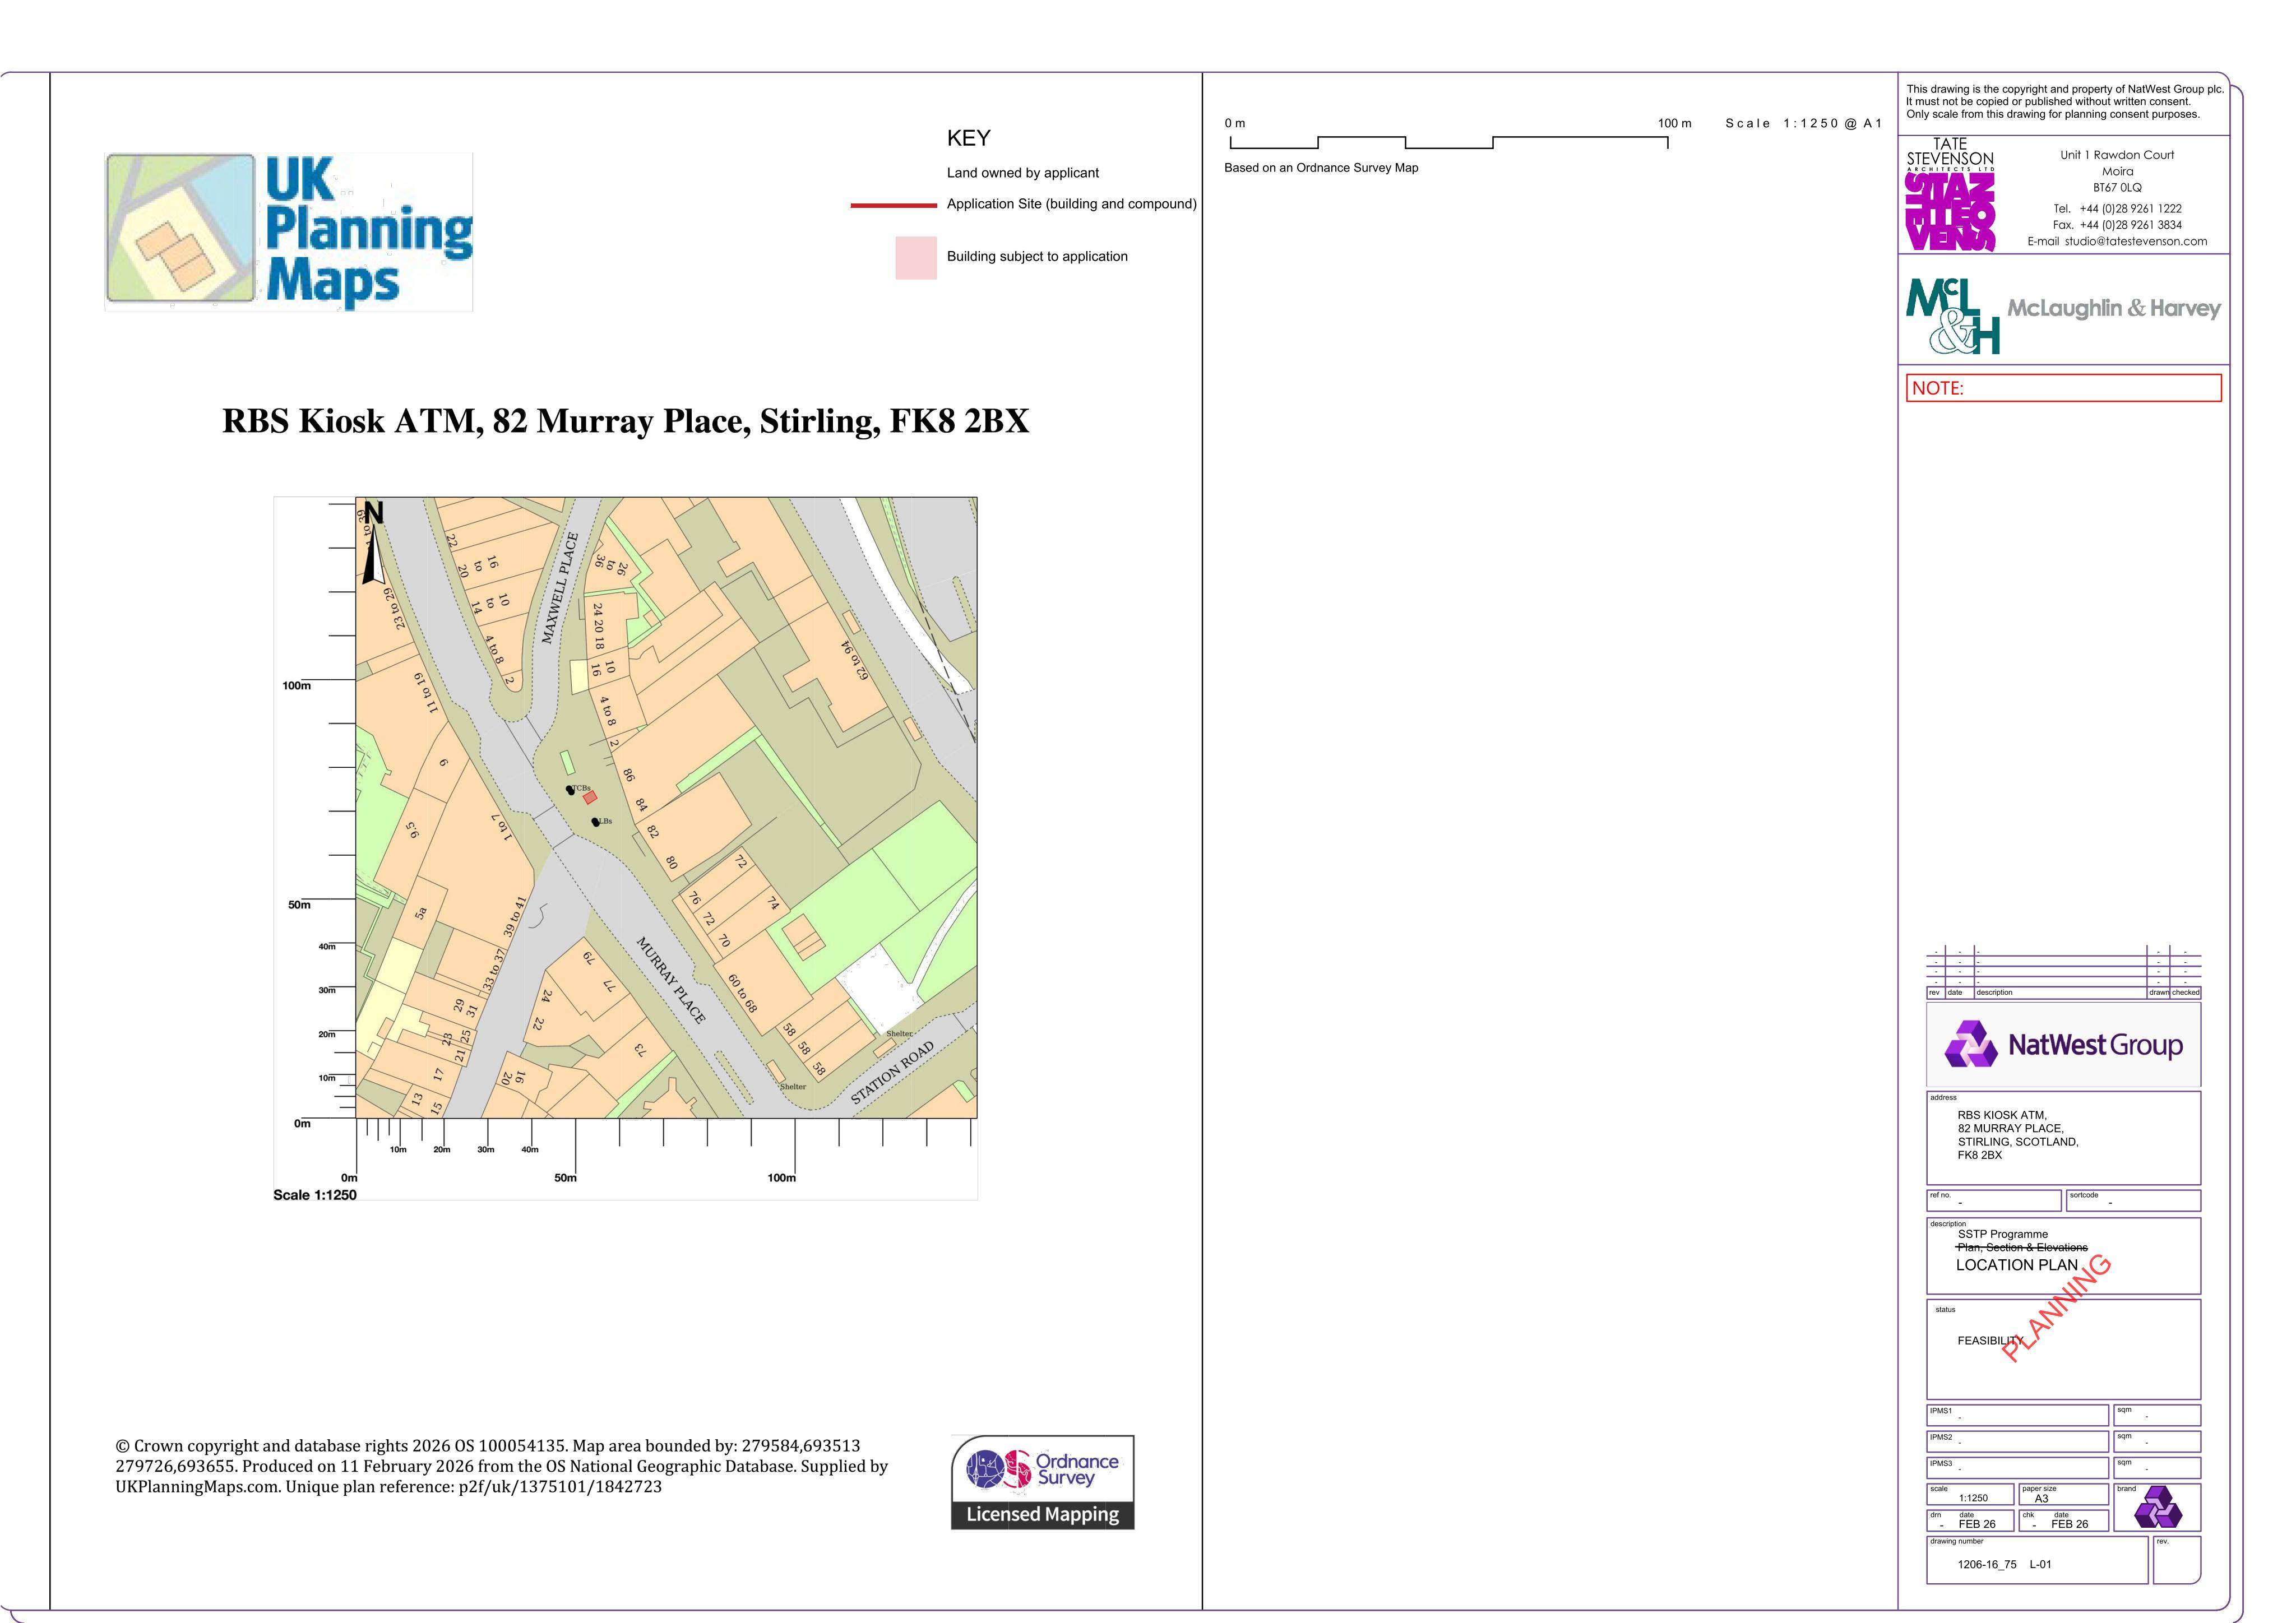Click the Tate Stevenson Architects logo
The image size is (2296, 1623).
click(x=1949, y=194)
